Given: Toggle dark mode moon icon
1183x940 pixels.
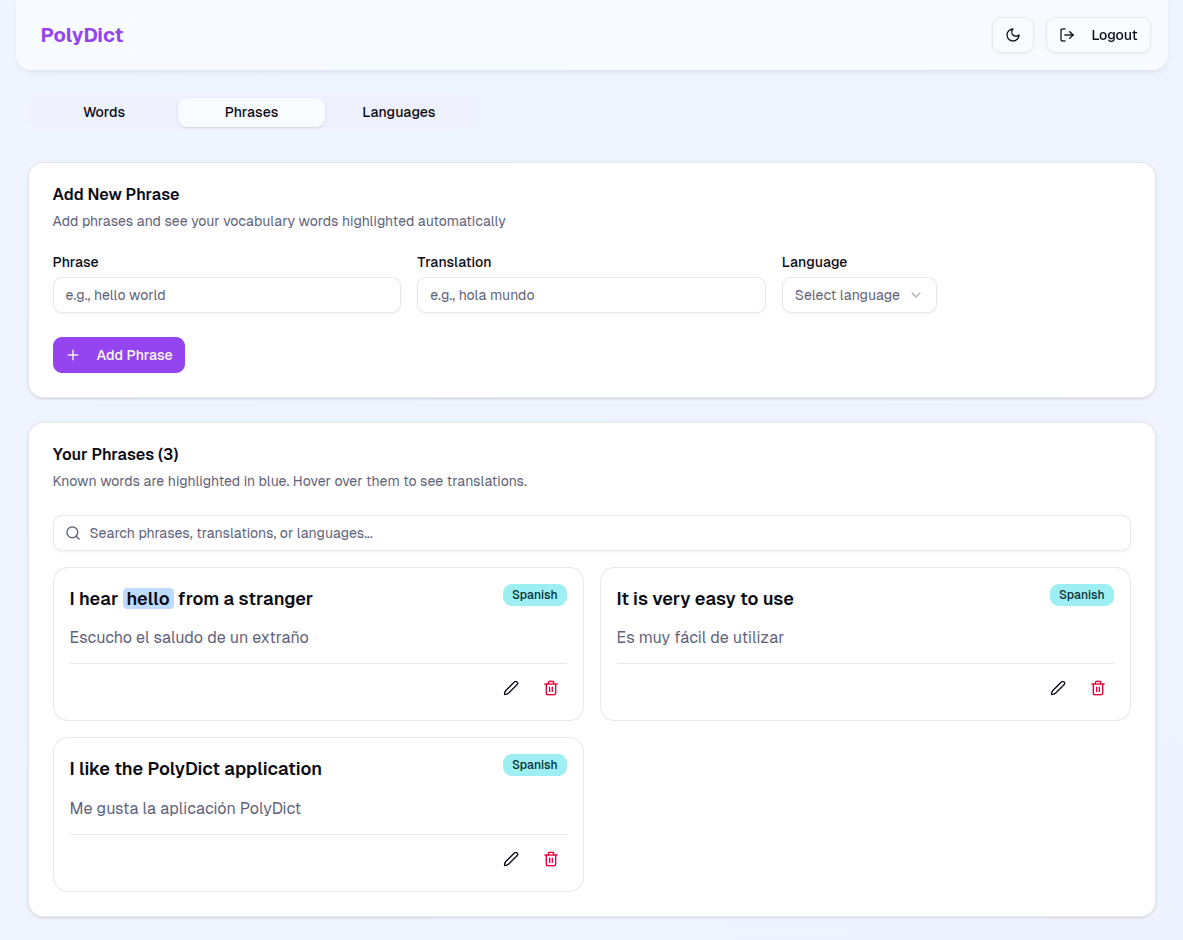Looking at the screenshot, I should pyautogui.click(x=1012, y=35).
